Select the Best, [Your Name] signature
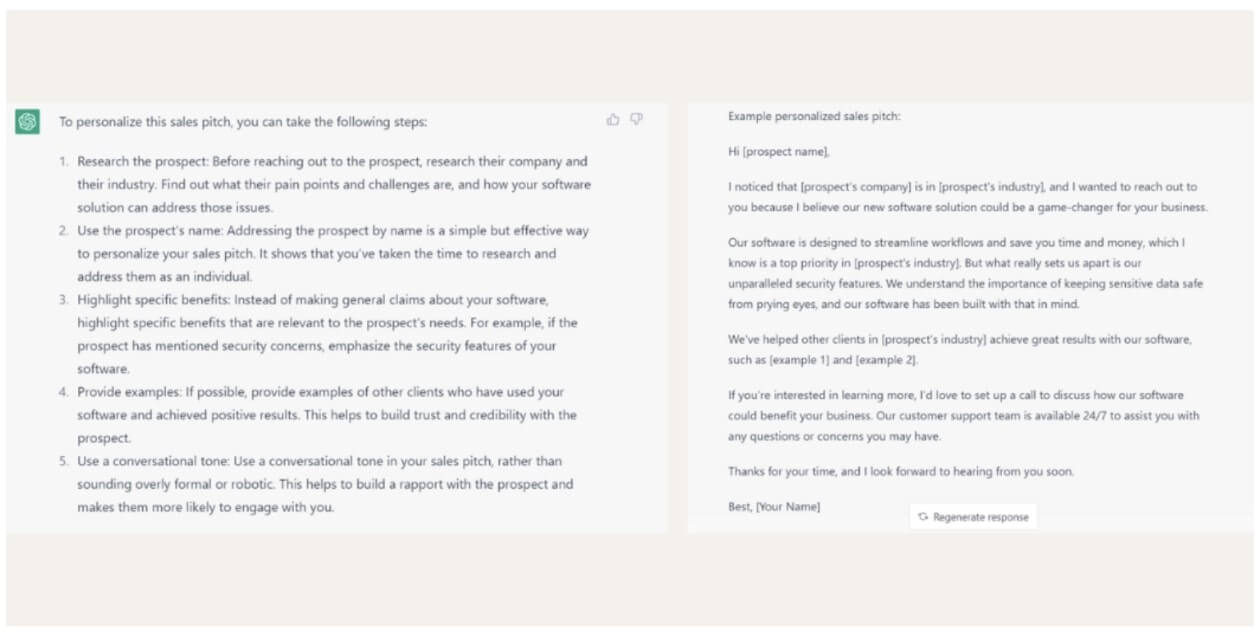 pos(771,507)
